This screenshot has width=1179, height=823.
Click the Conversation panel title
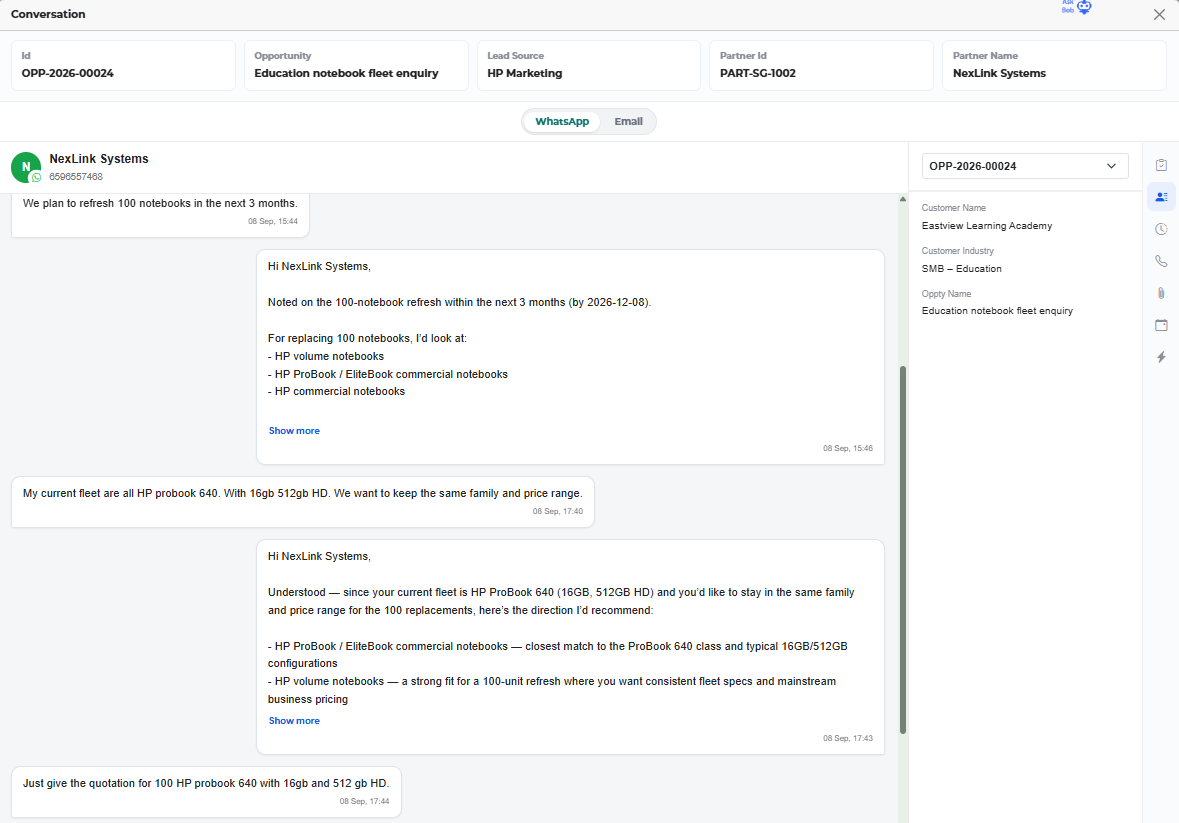pyautogui.click(x=48, y=14)
